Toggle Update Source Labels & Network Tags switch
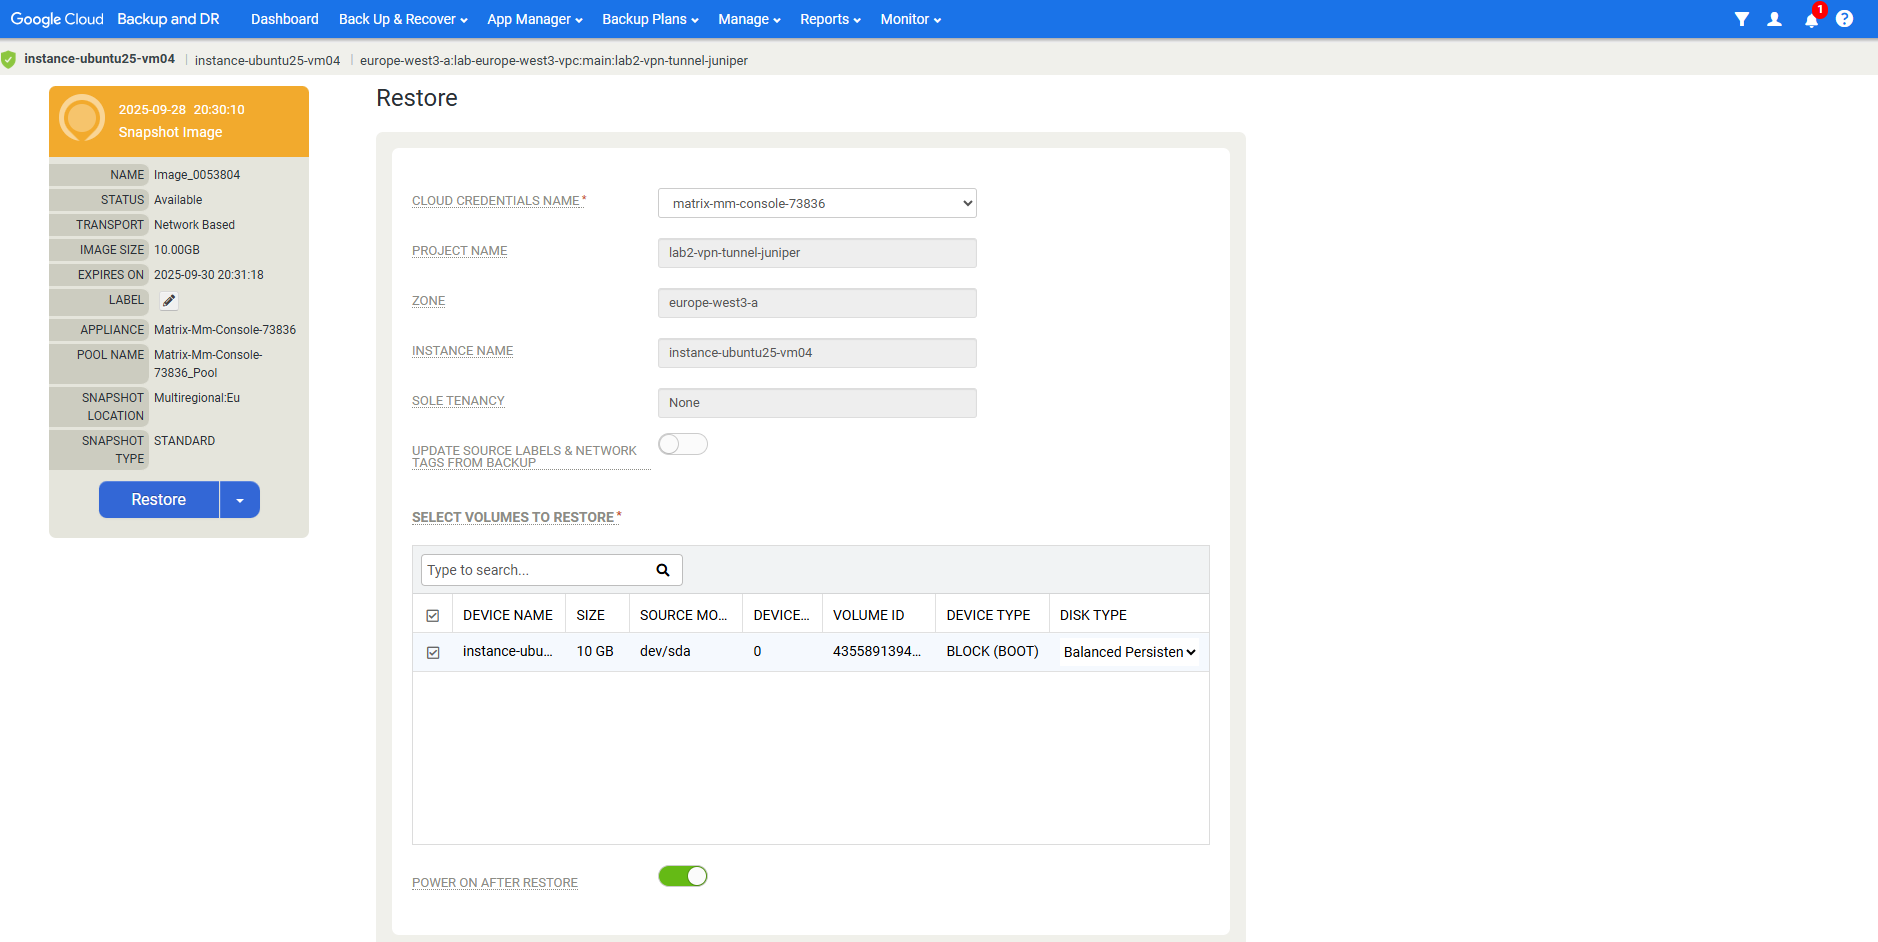The image size is (1878, 942). point(683,444)
